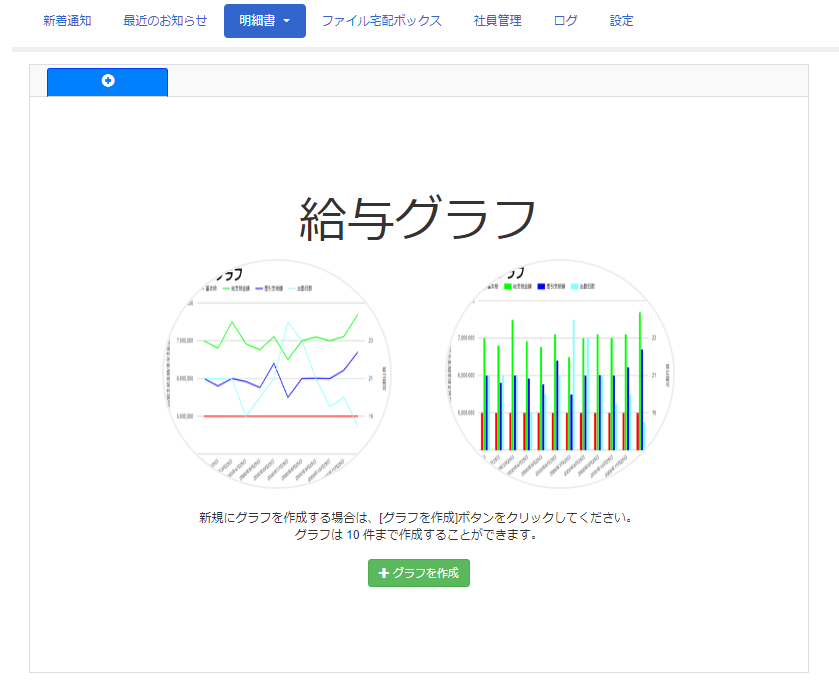Viewport: 839px width, 698px height.
Task: Open 最近のお知らせ from the top menu
Action: click(x=165, y=20)
